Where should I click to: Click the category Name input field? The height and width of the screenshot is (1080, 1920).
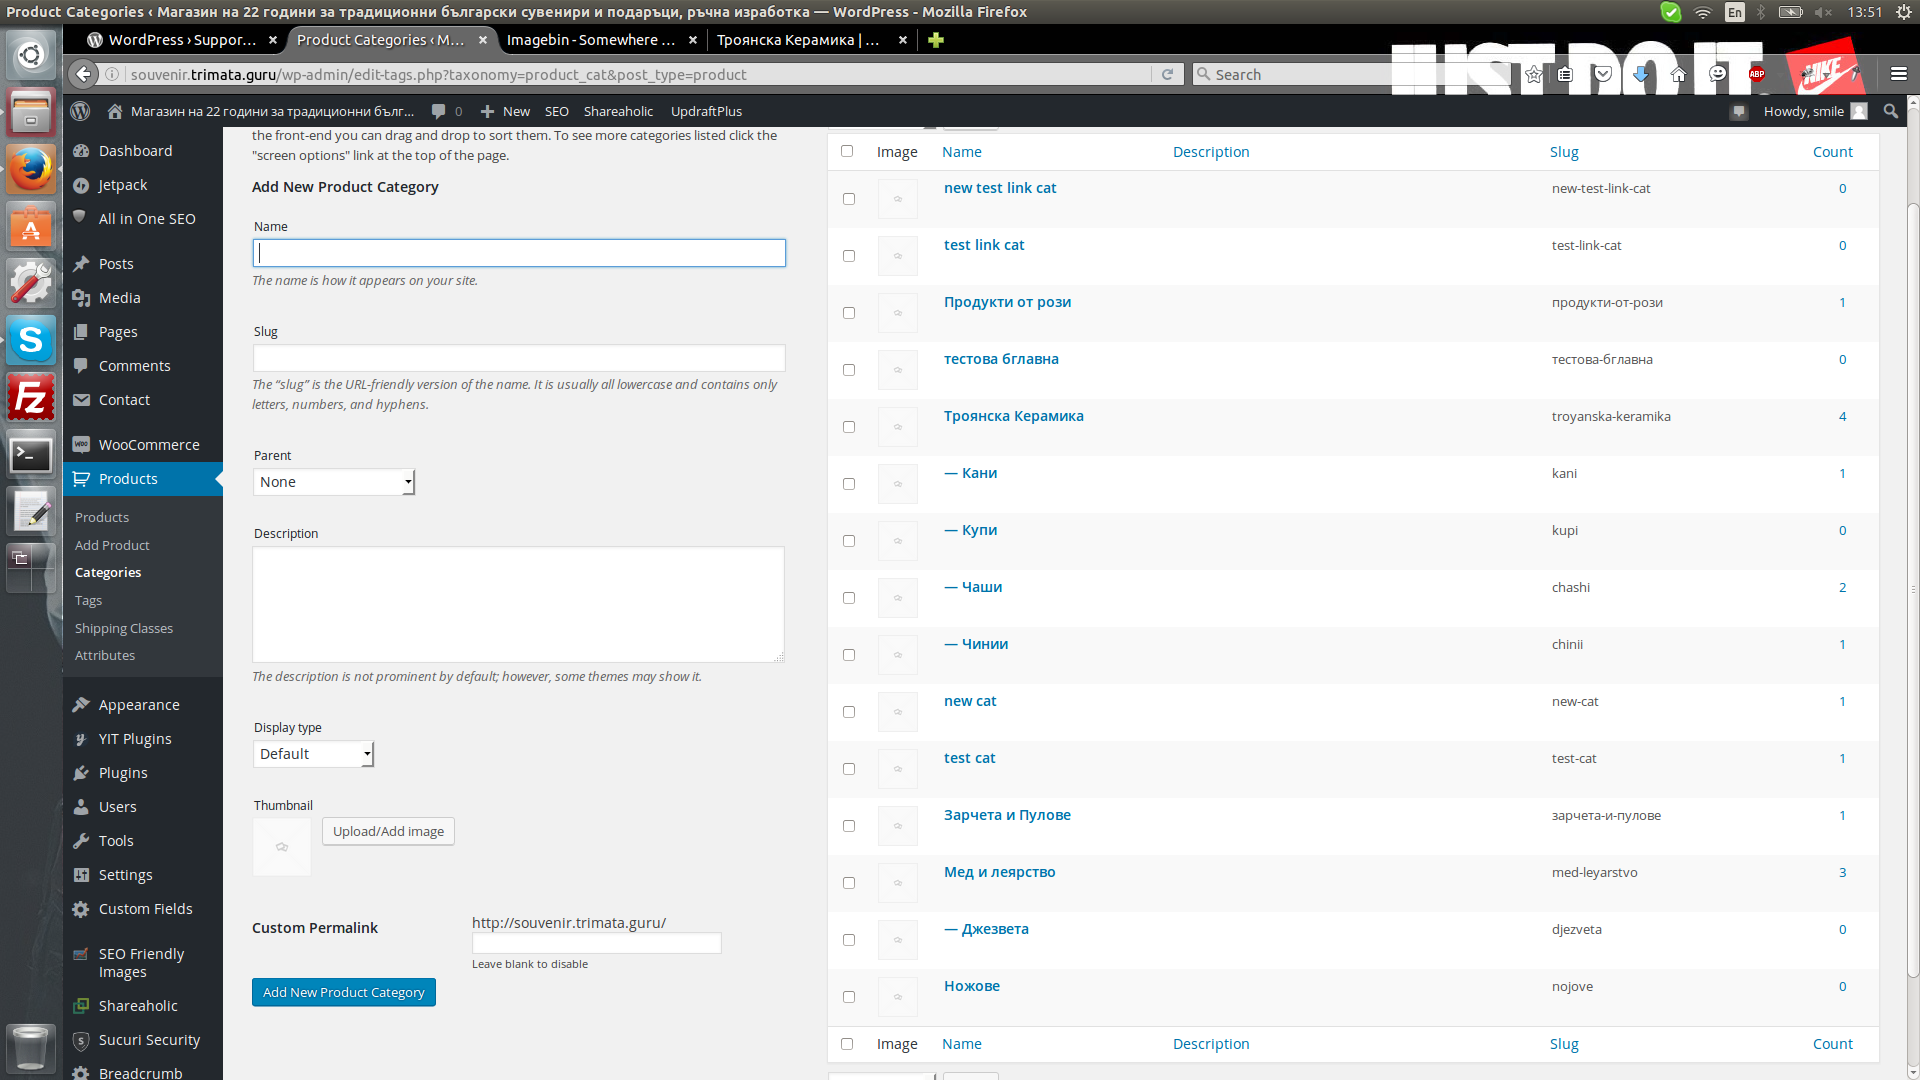[519, 253]
